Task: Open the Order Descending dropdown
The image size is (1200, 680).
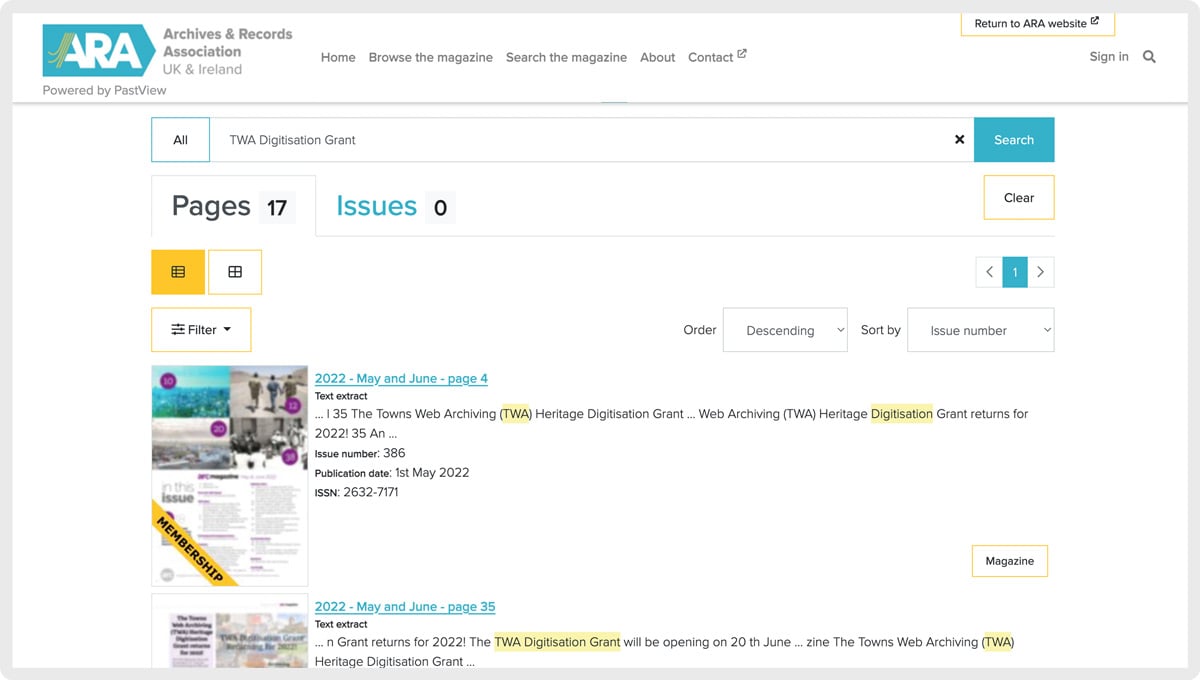Action: pos(785,330)
